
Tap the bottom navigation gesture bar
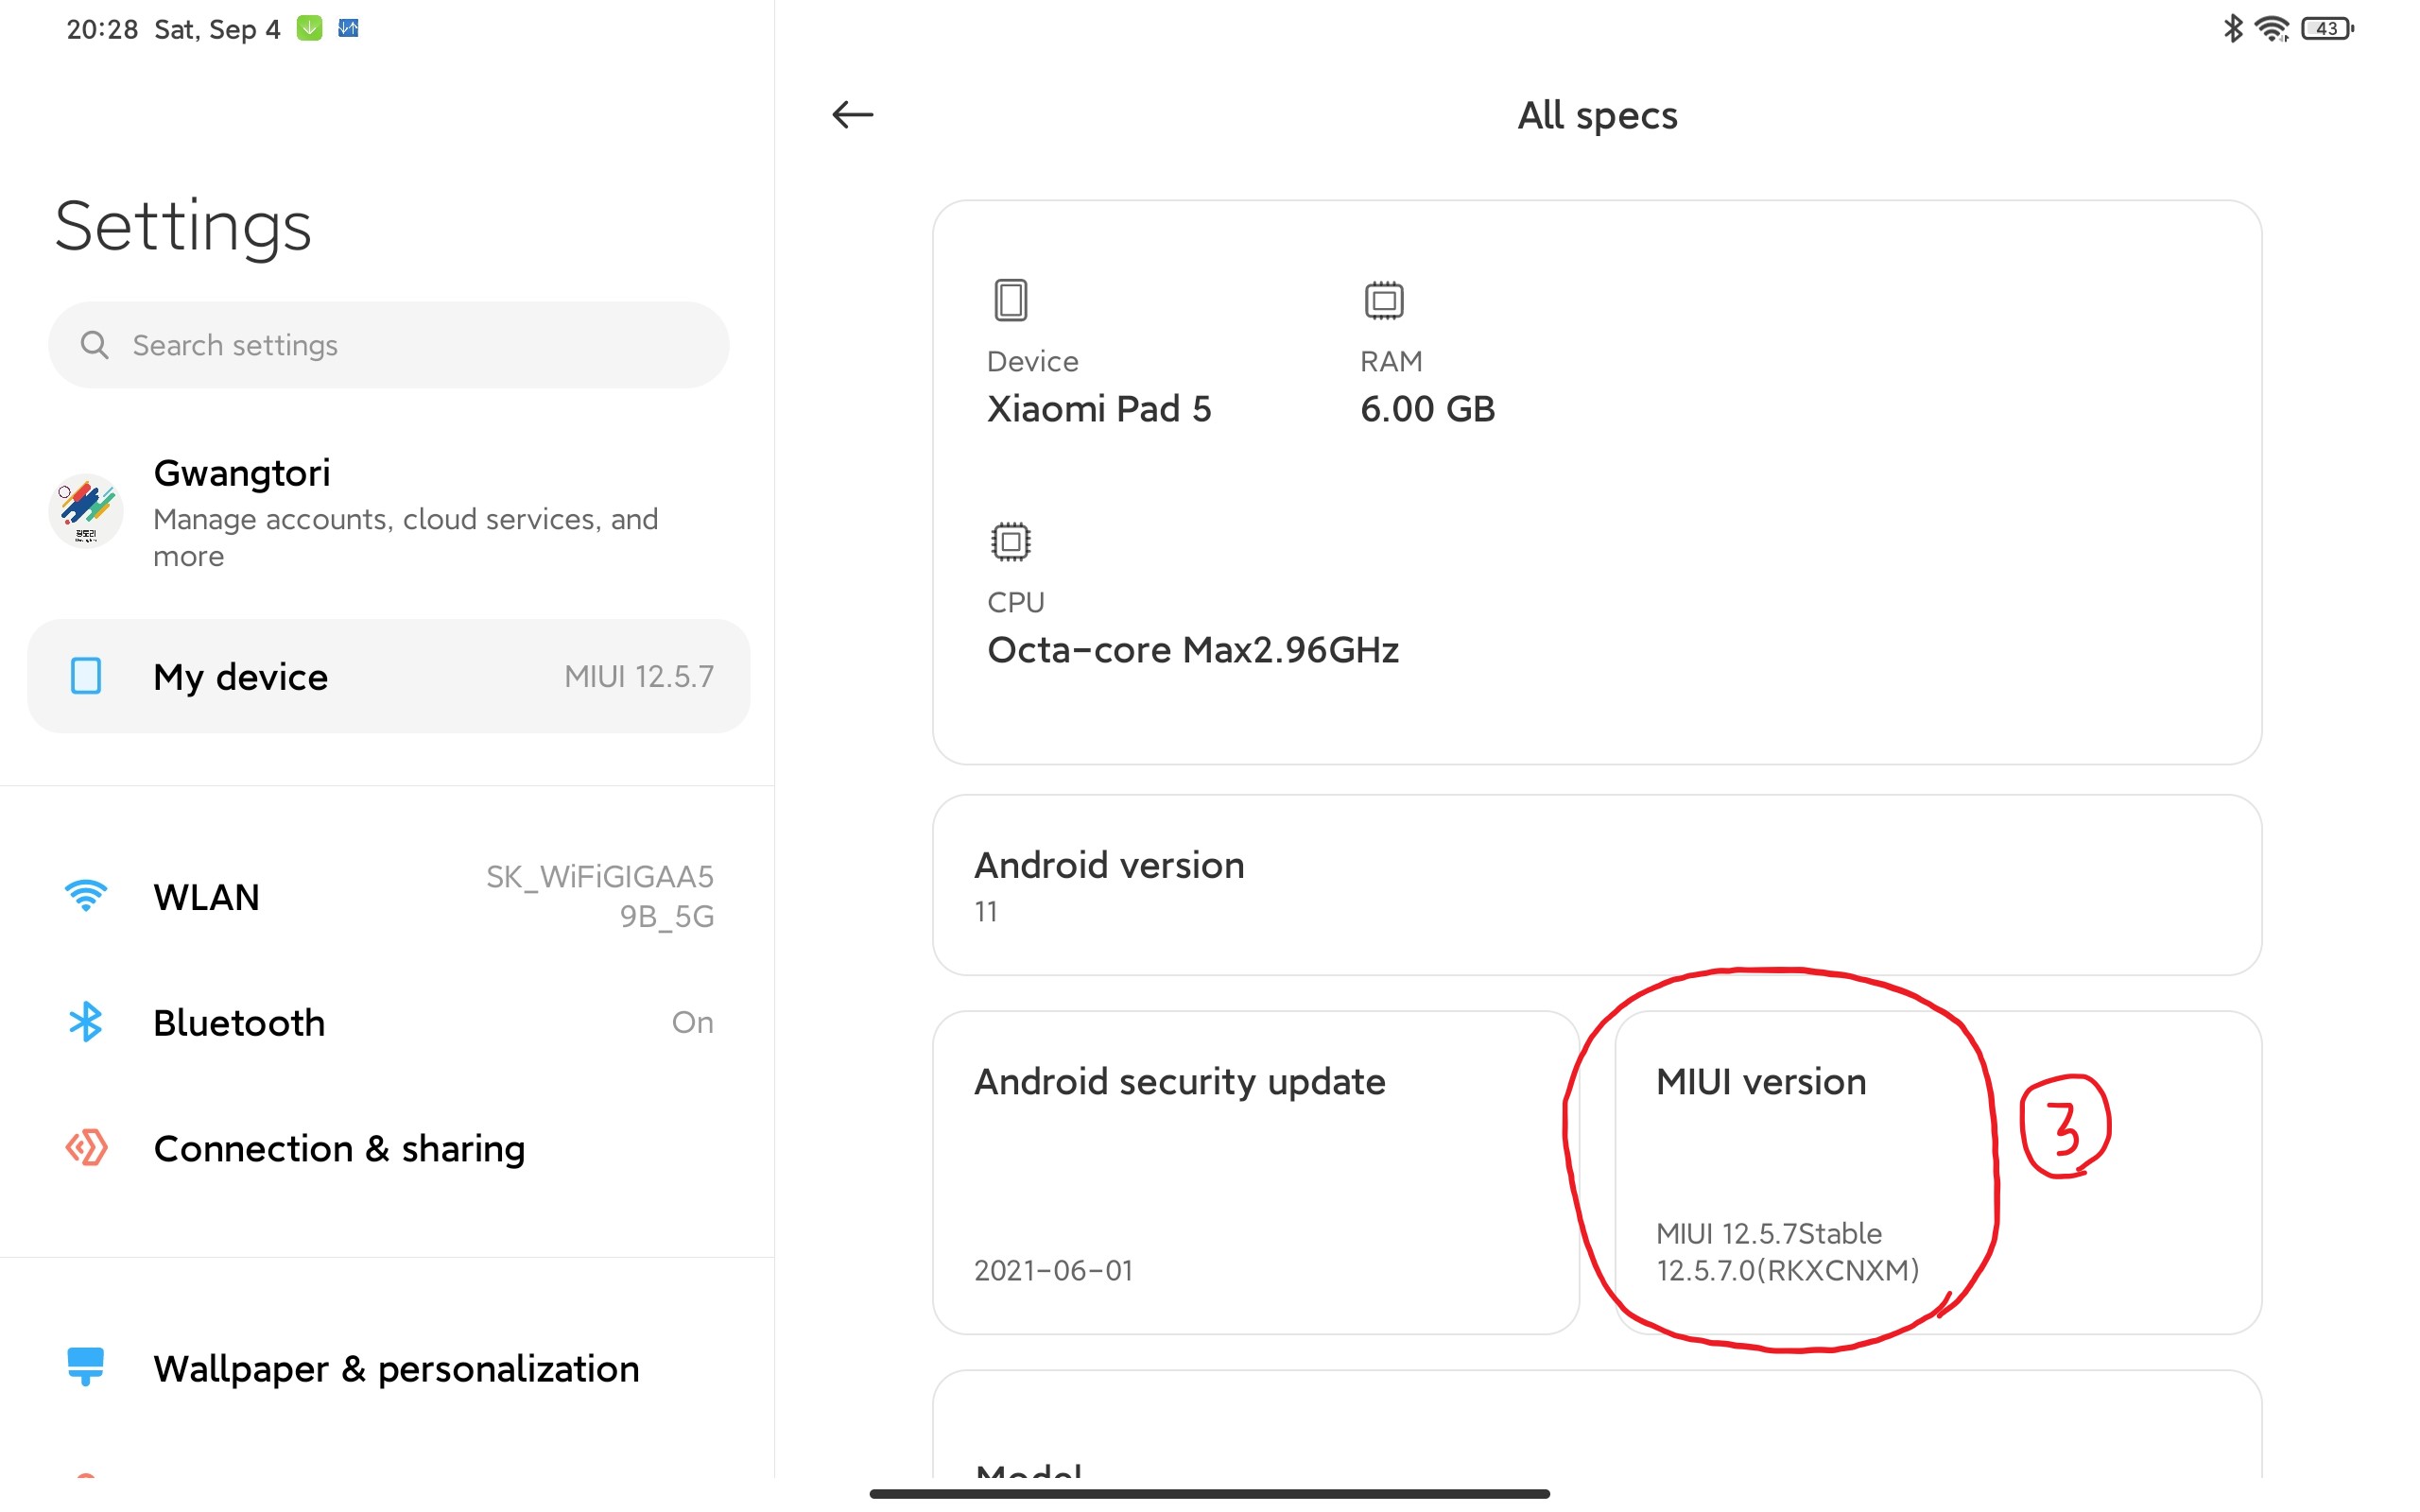click(1209, 1493)
